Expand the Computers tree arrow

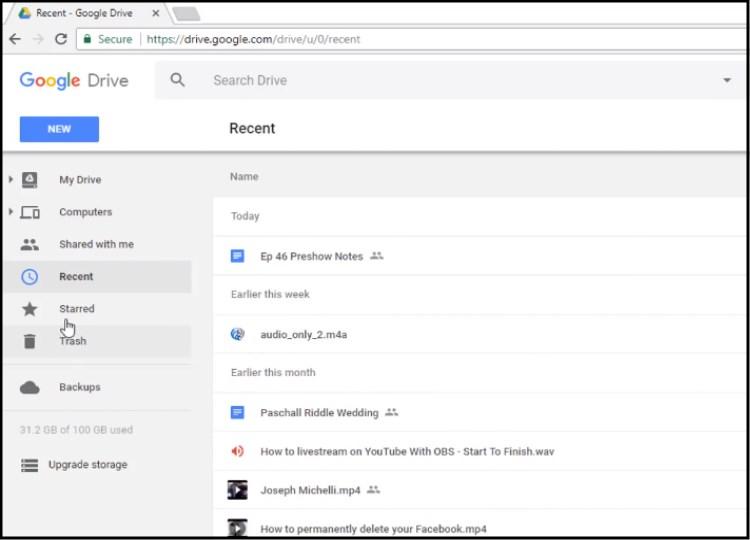click(x=11, y=211)
